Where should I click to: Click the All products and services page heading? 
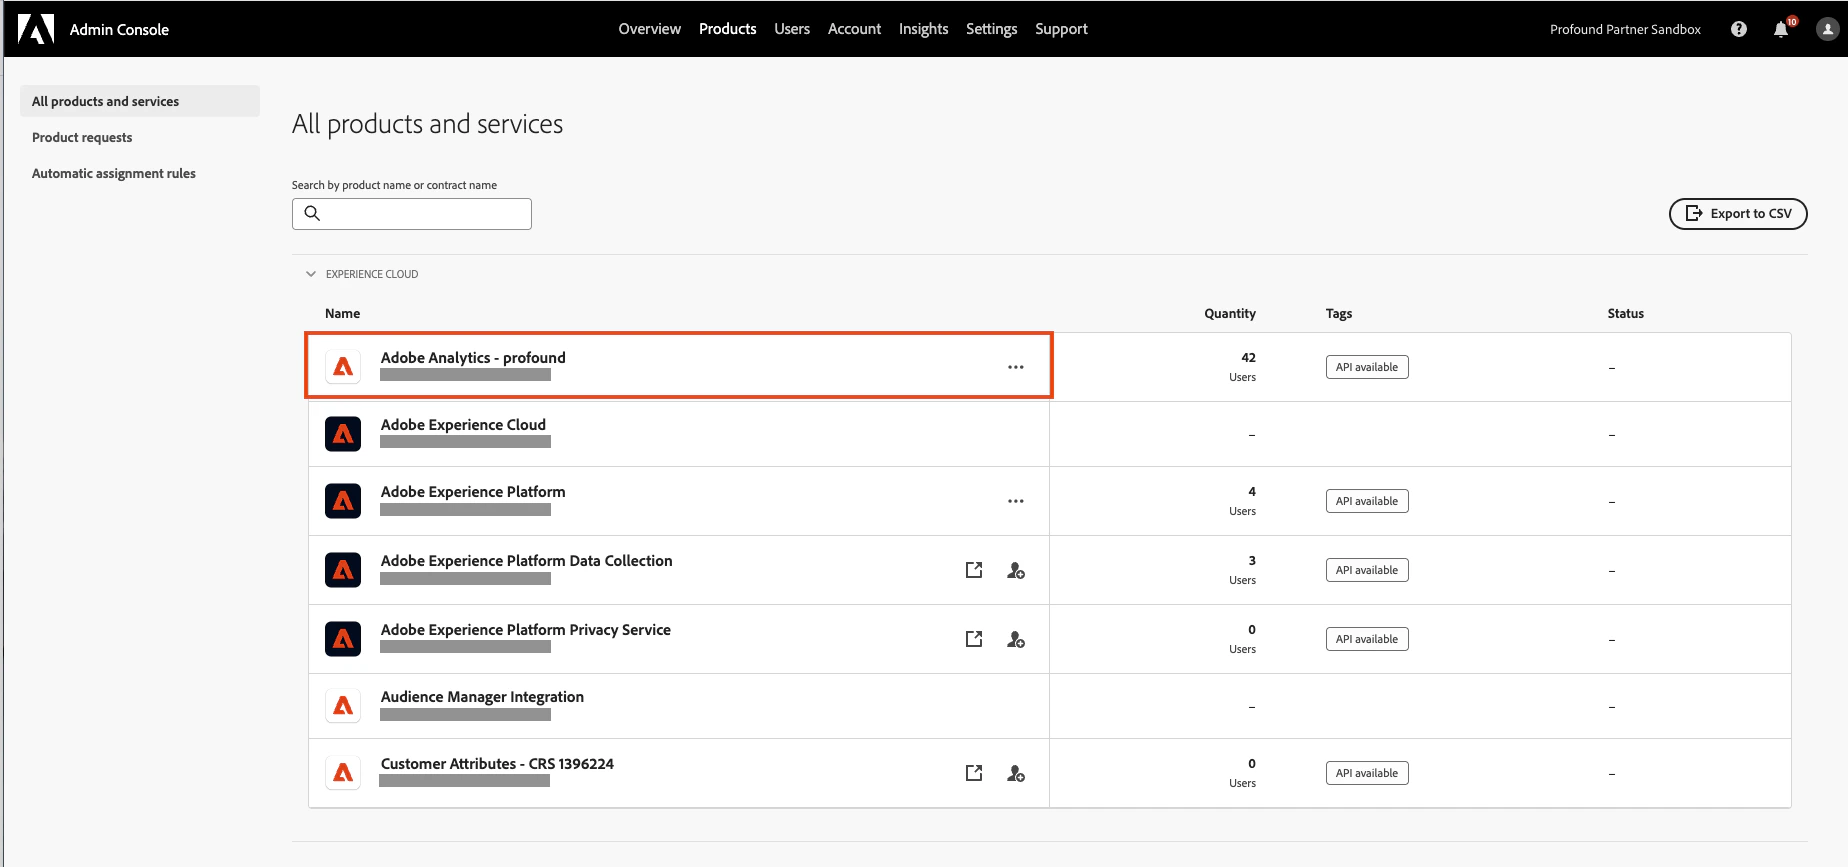[x=427, y=124]
